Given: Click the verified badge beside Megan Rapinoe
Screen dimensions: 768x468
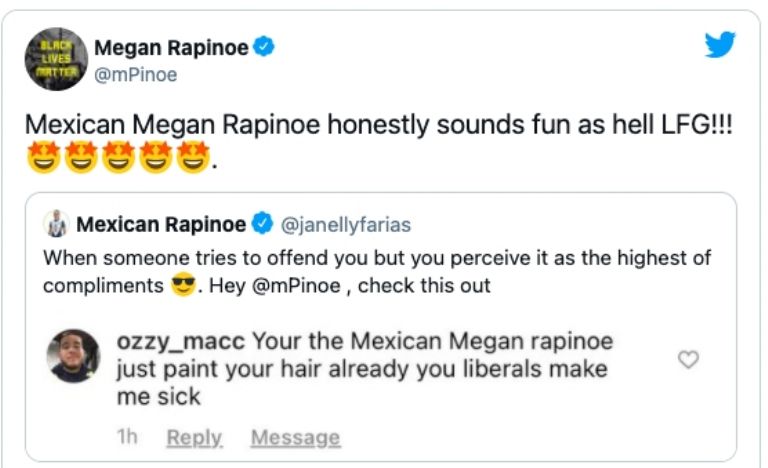Looking at the screenshot, I should [x=265, y=48].
